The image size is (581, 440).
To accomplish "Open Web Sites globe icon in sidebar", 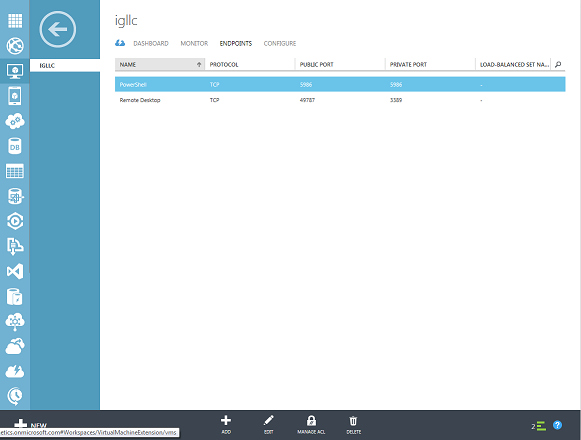I will coord(15,46).
